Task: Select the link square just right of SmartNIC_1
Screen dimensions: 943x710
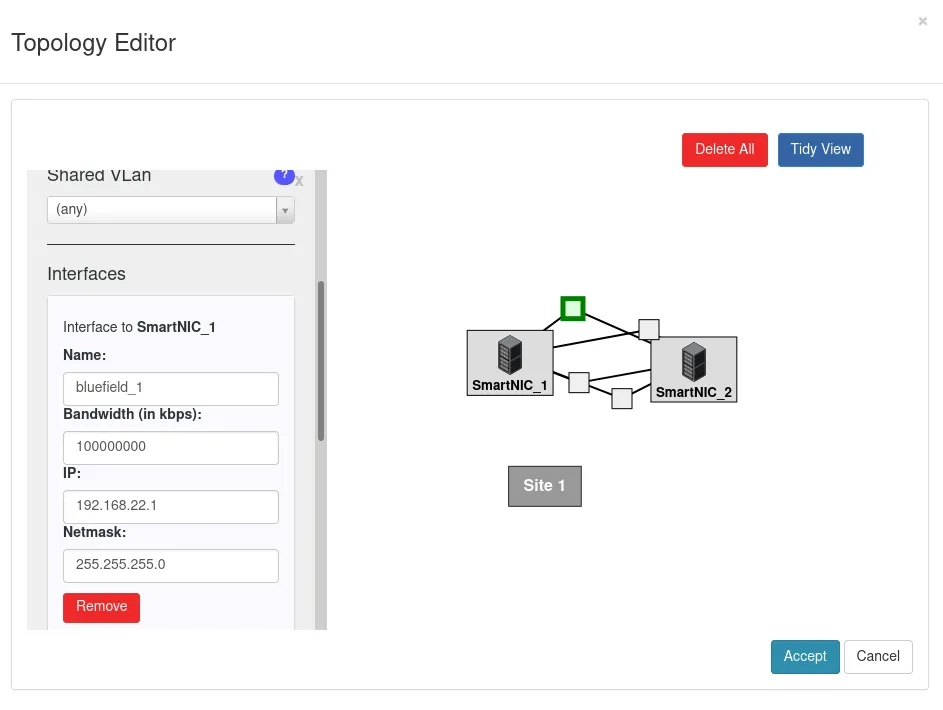Action: coord(579,382)
